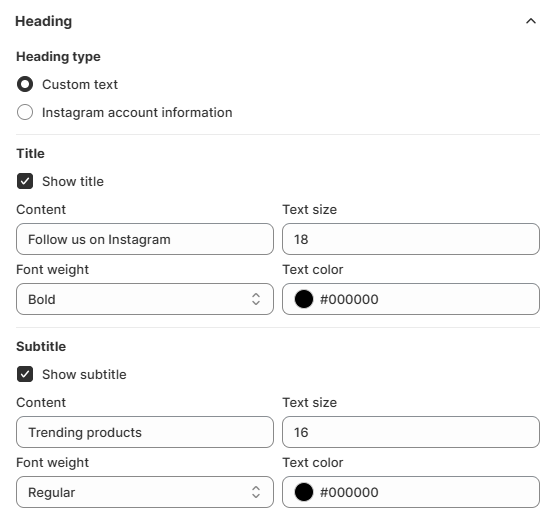Click the up-down arrows icon in the Bold select

click(256, 299)
